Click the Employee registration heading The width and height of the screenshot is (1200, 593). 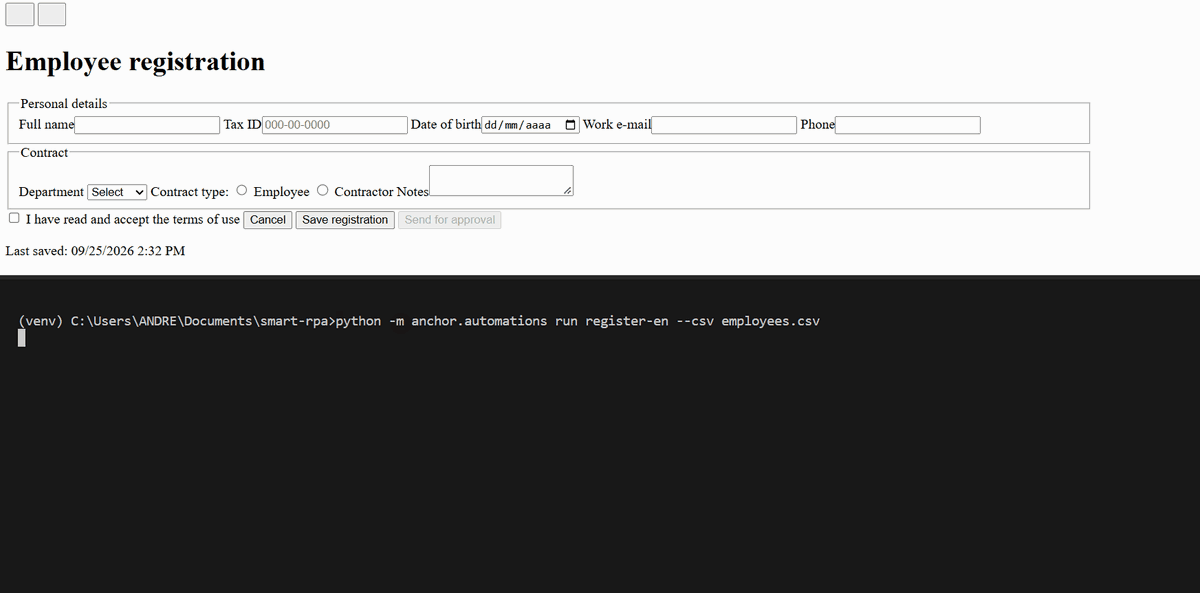point(135,61)
